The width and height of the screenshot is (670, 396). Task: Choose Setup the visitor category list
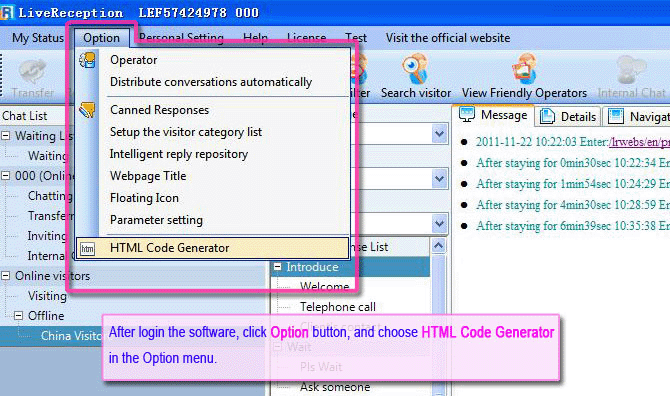(x=186, y=132)
